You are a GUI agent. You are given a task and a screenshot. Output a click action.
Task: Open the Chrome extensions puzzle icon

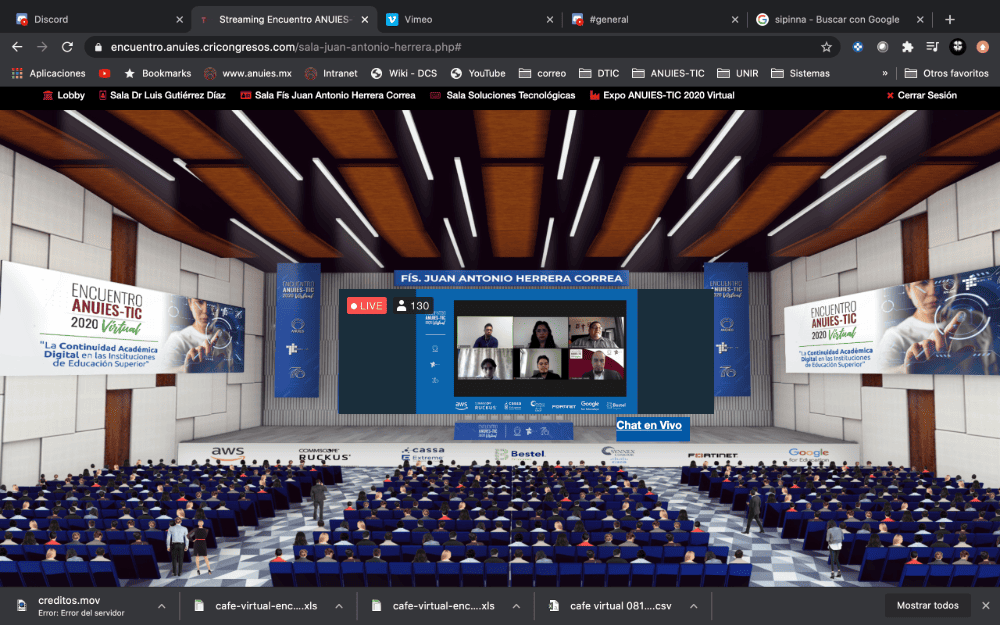[907, 47]
